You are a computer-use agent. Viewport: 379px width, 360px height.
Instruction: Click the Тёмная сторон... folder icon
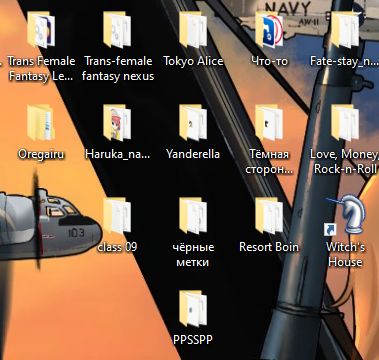point(269,122)
